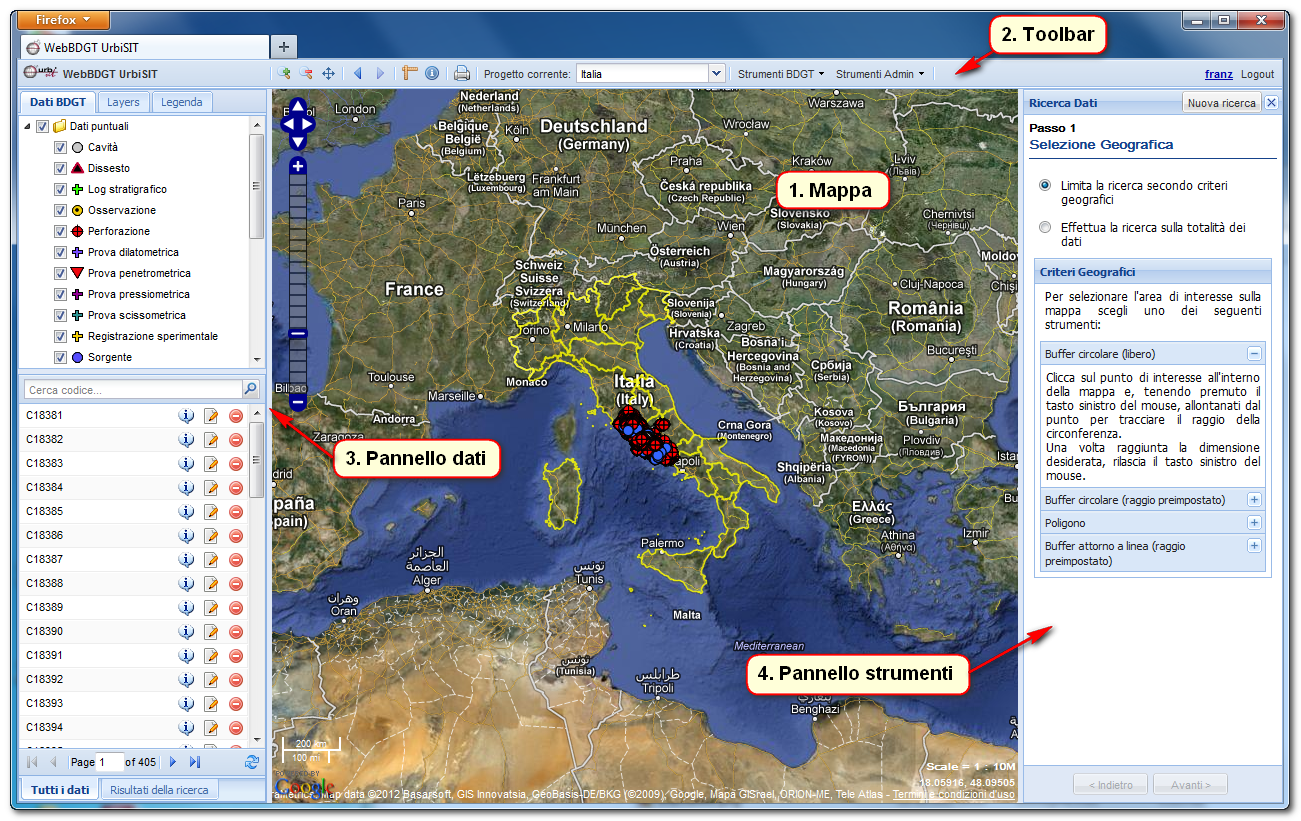
Task: Go to previous map view
Action: click(358, 73)
